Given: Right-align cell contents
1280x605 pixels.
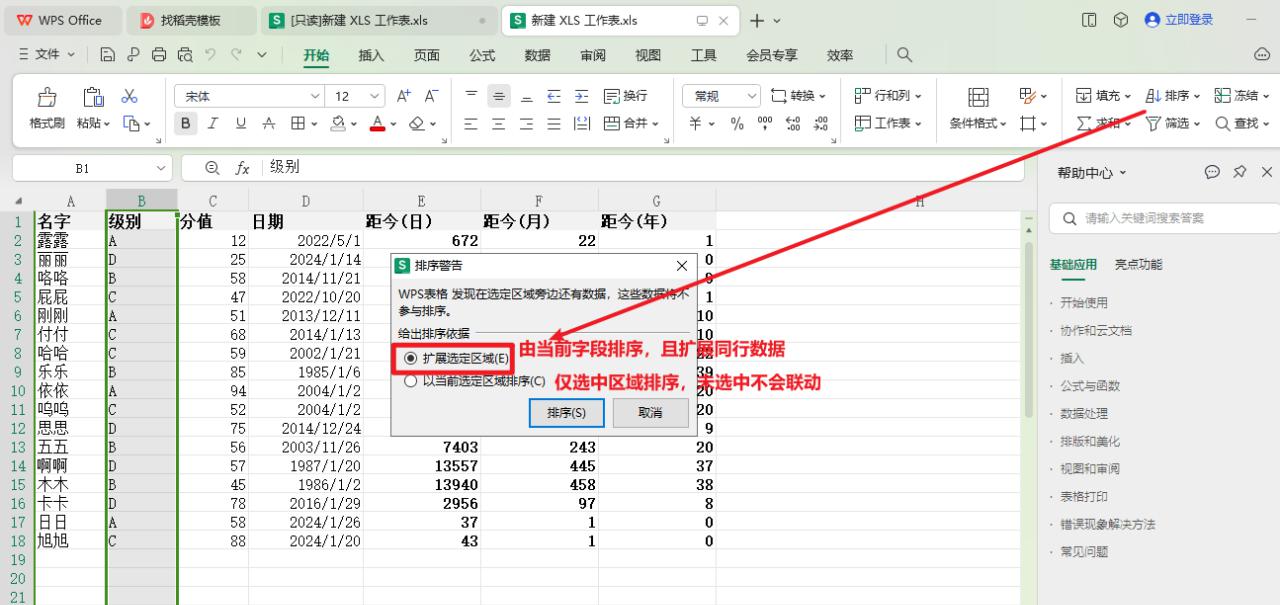Looking at the screenshot, I should pos(526,123).
